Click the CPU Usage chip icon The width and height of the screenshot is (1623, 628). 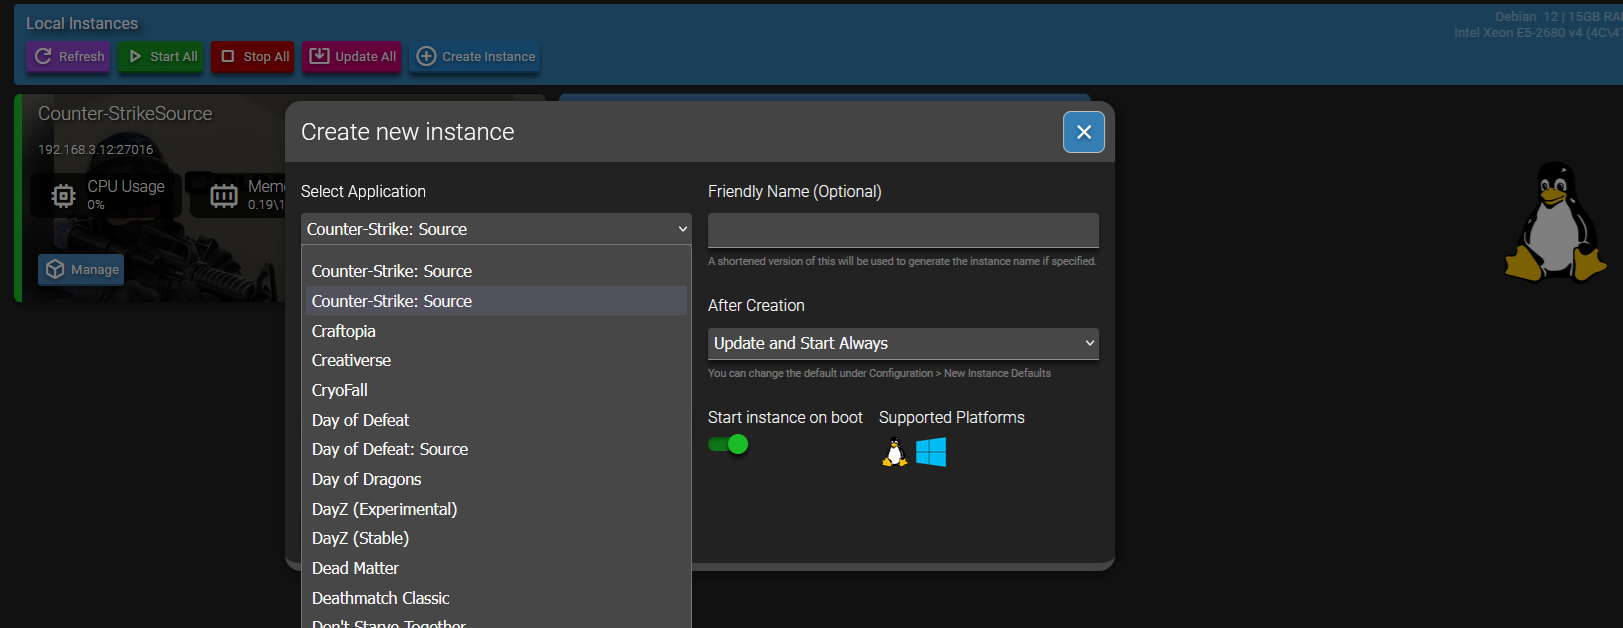coord(63,195)
